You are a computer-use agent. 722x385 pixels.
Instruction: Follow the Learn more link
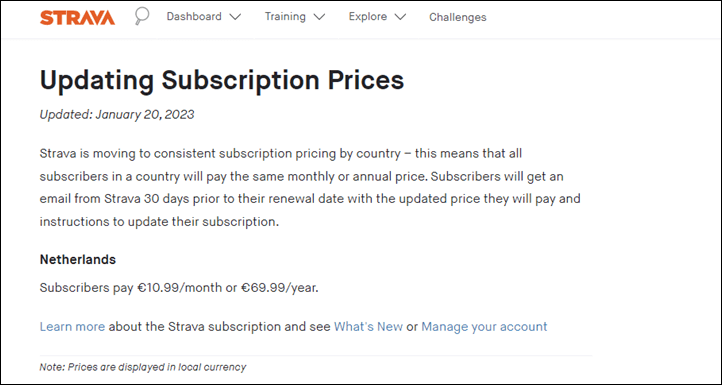click(72, 327)
